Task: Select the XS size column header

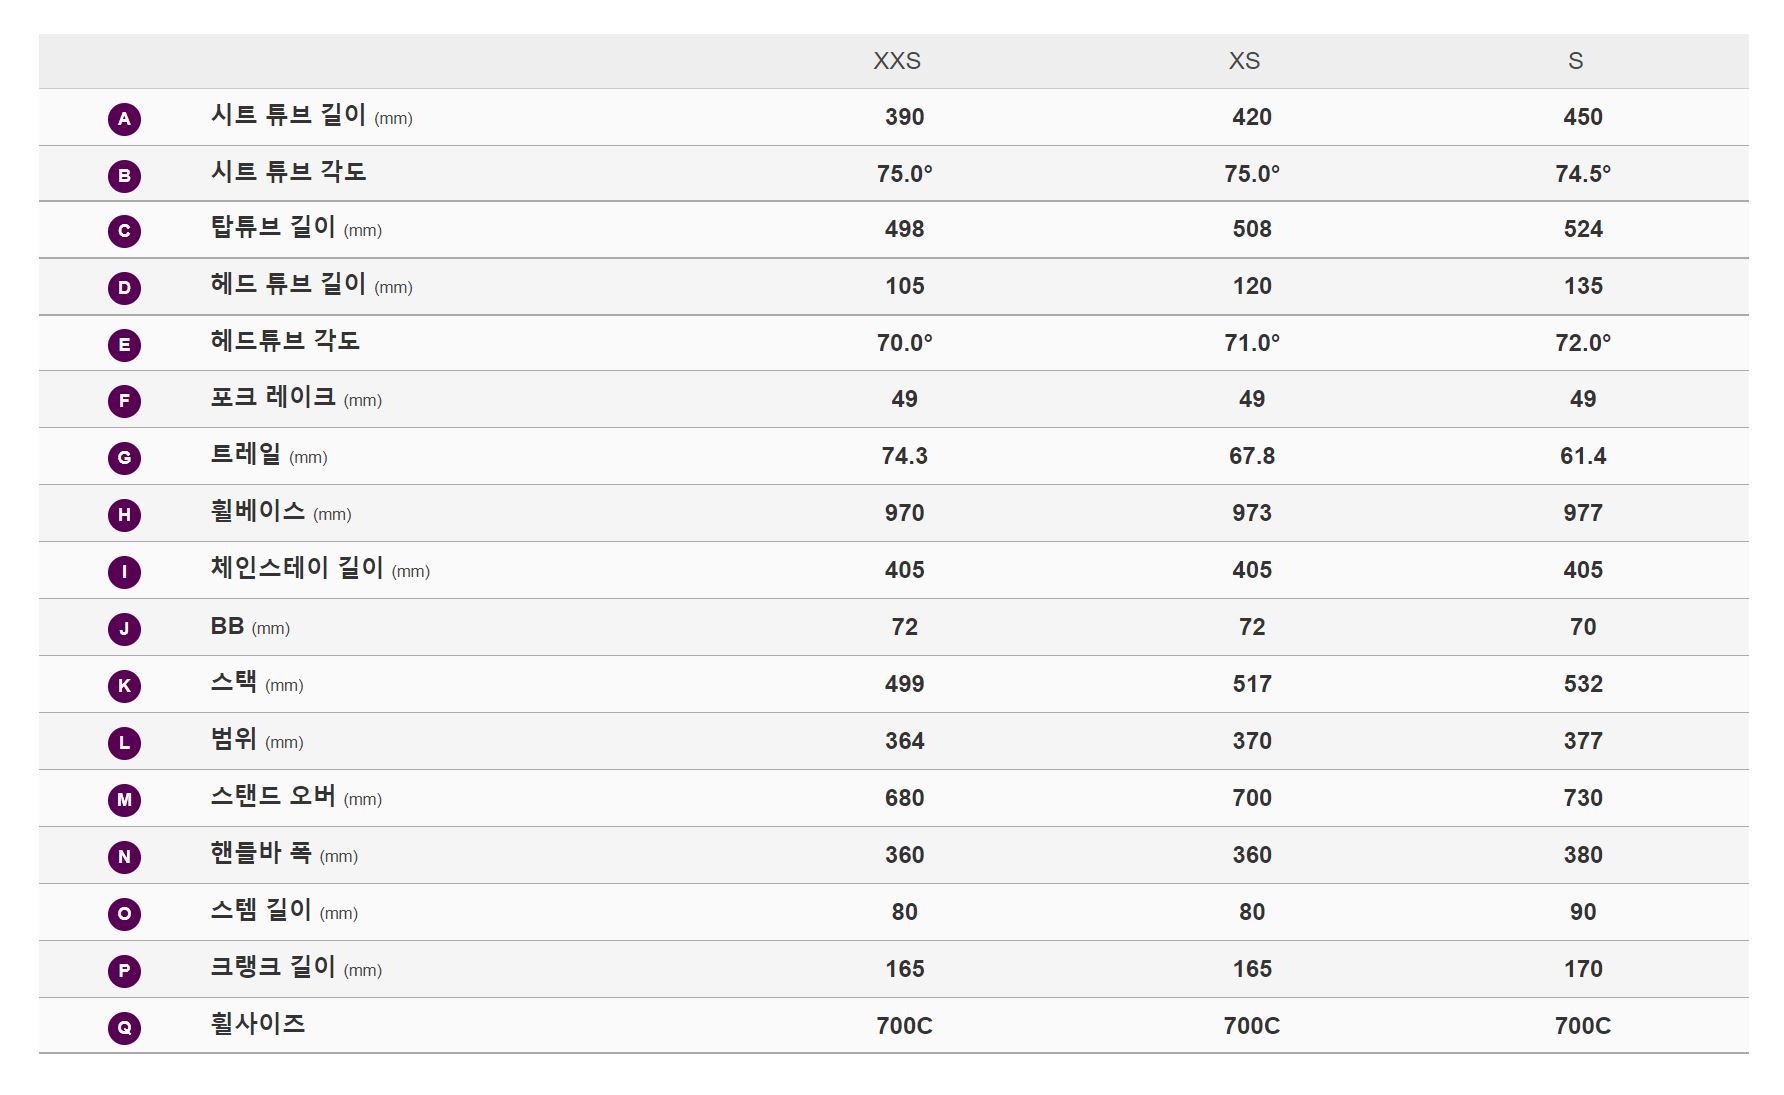Action: pyautogui.click(x=1244, y=61)
